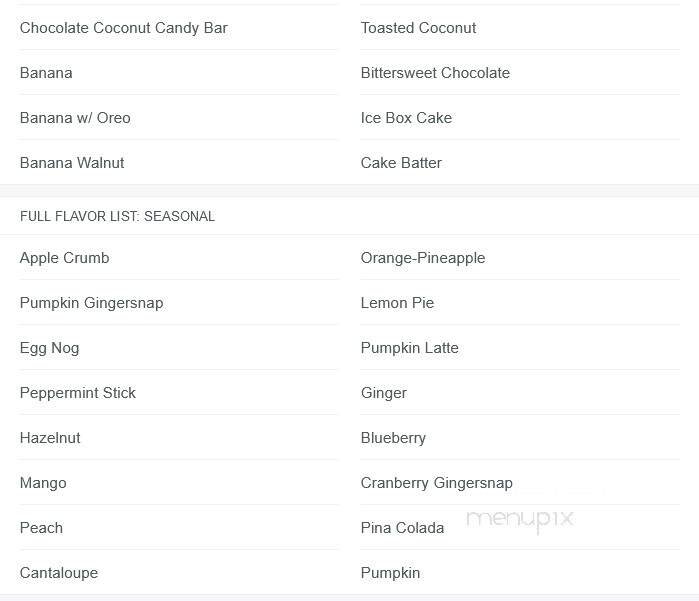Click the Orange-Pineapple flavor
699x601 pixels.
(423, 258)
